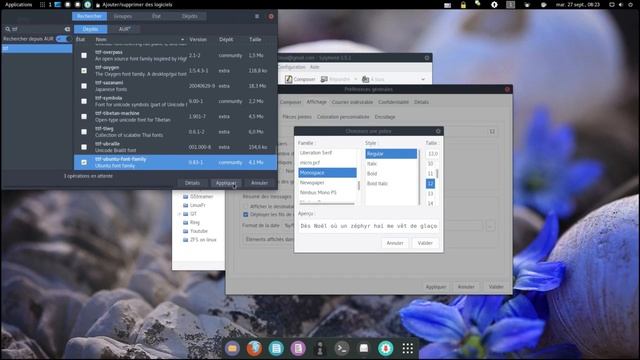Expand the Qt folder tree node

tap(179, 214)
